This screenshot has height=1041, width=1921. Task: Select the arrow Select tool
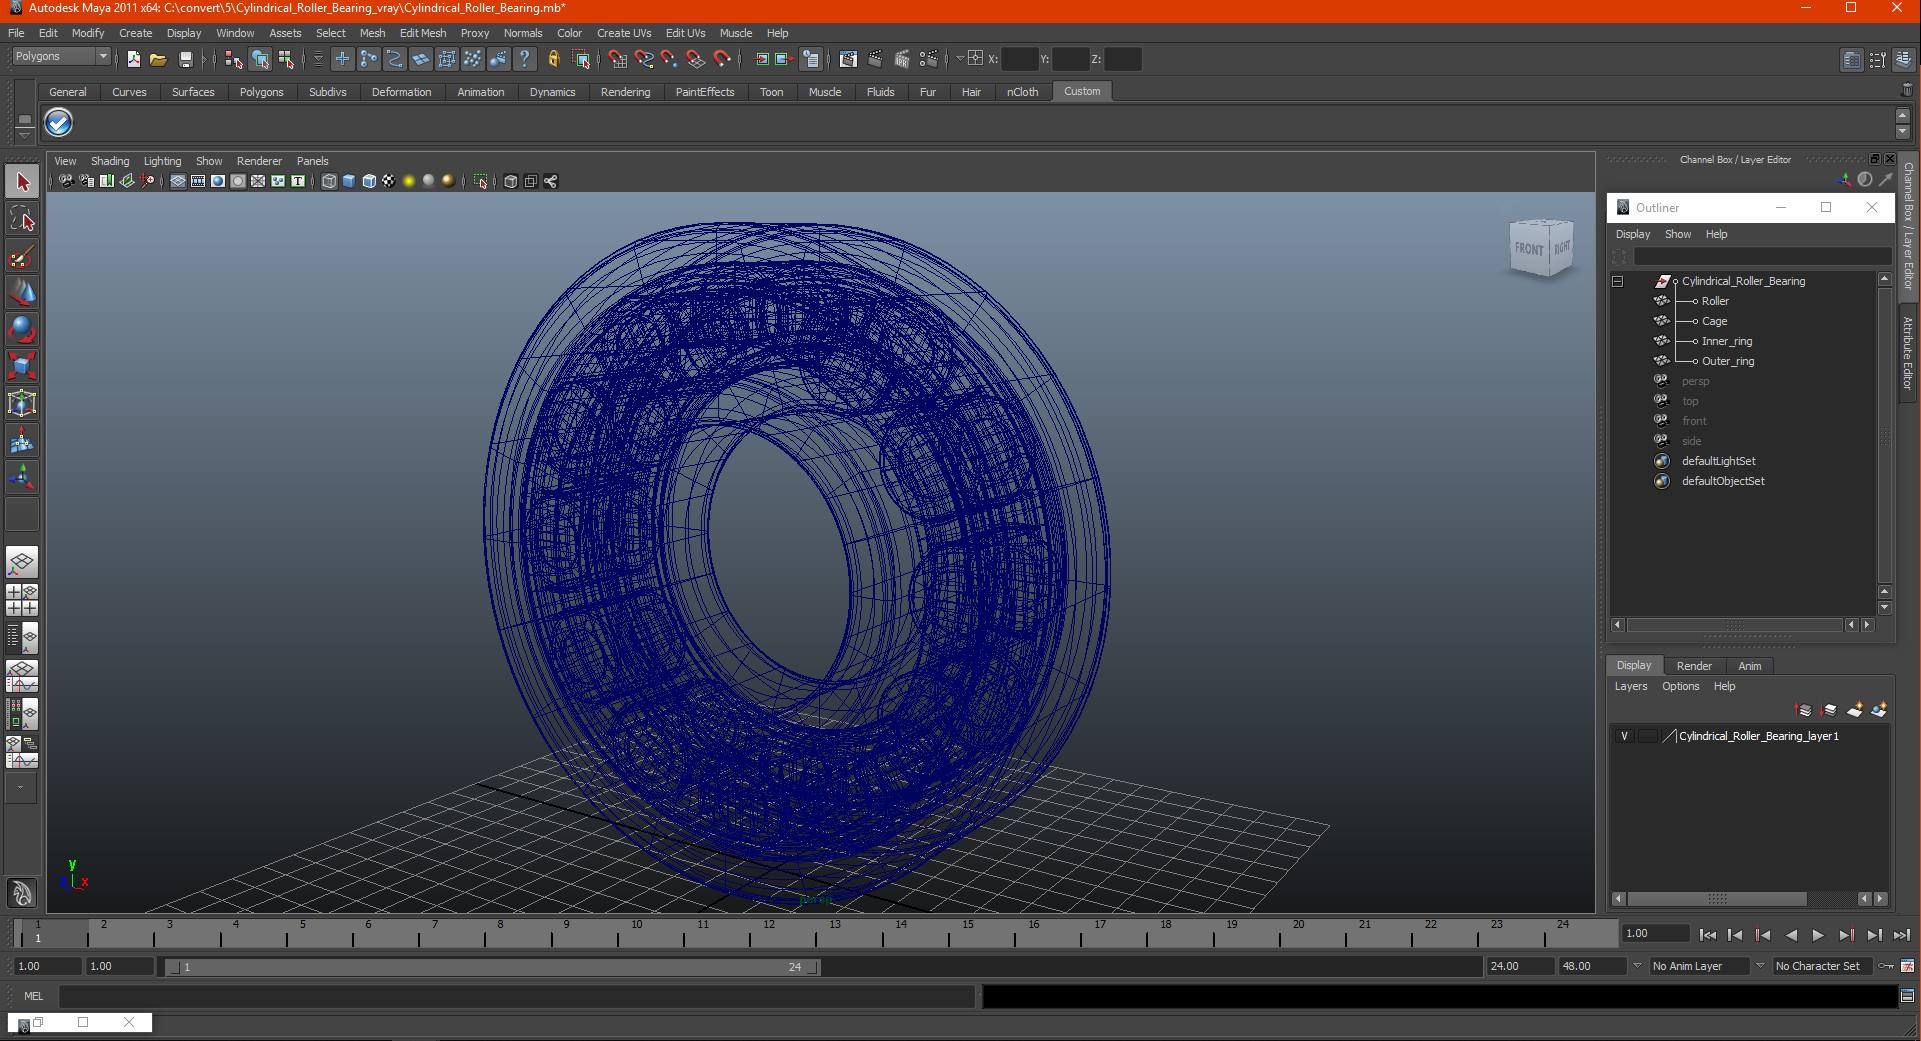click(x=22, y=182)
